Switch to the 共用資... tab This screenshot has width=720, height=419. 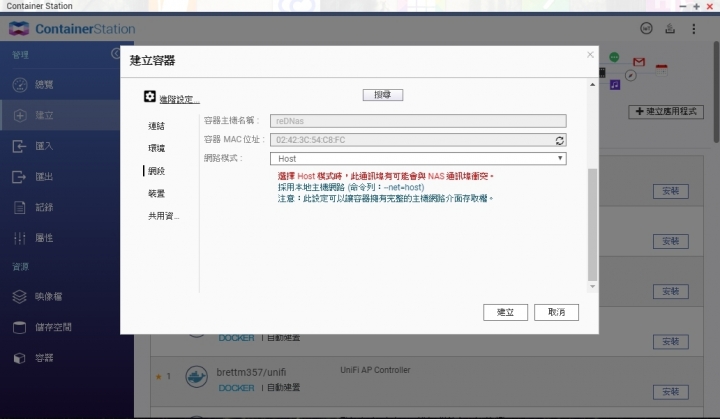click(x=163, y=216)
